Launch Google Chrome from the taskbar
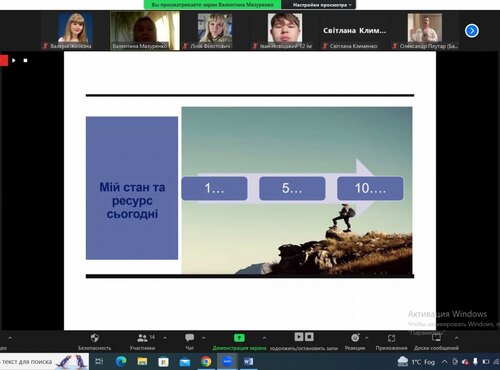The width and height of the screenshot is (500, 370). [206, 361]
